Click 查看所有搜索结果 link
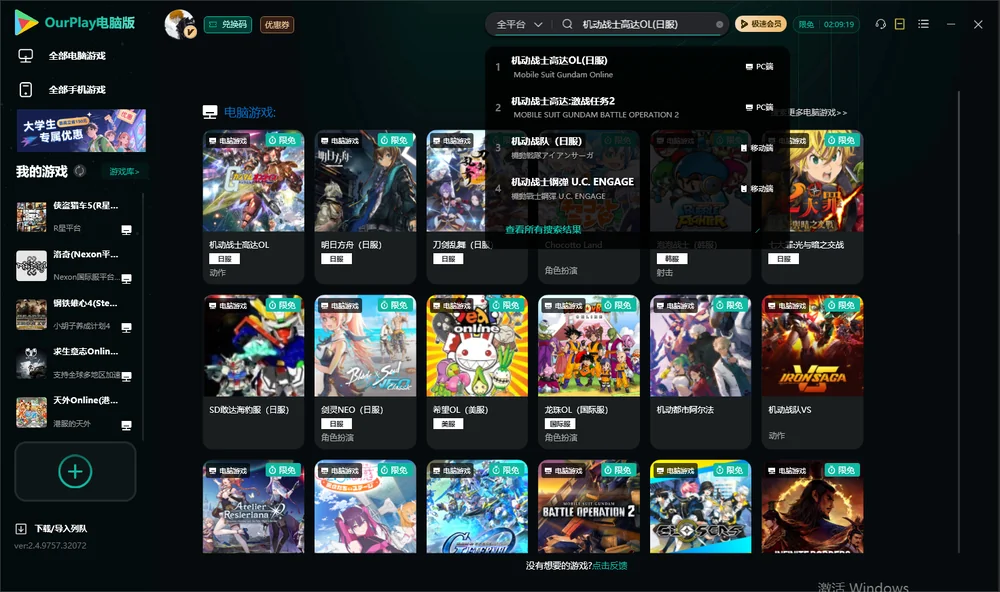The width and height of the screenshot is (1000, 592). point(543,230)
